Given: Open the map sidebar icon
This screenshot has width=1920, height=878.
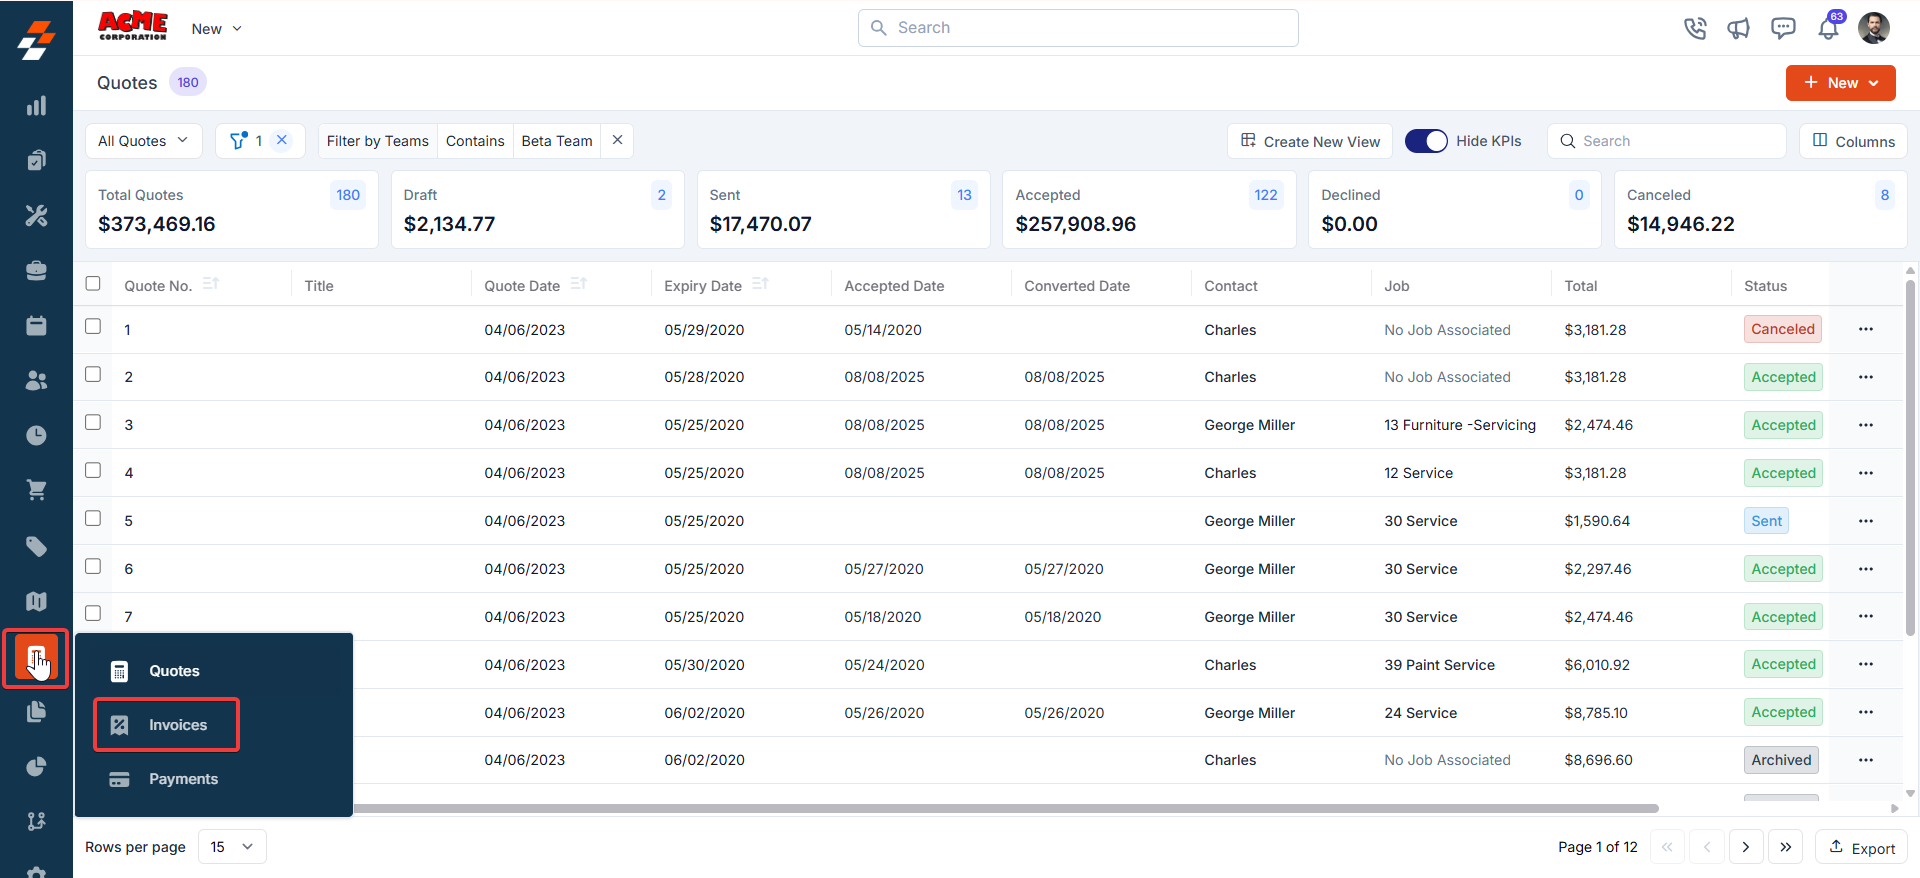Looking at the screenshot, I should point(36,601).
